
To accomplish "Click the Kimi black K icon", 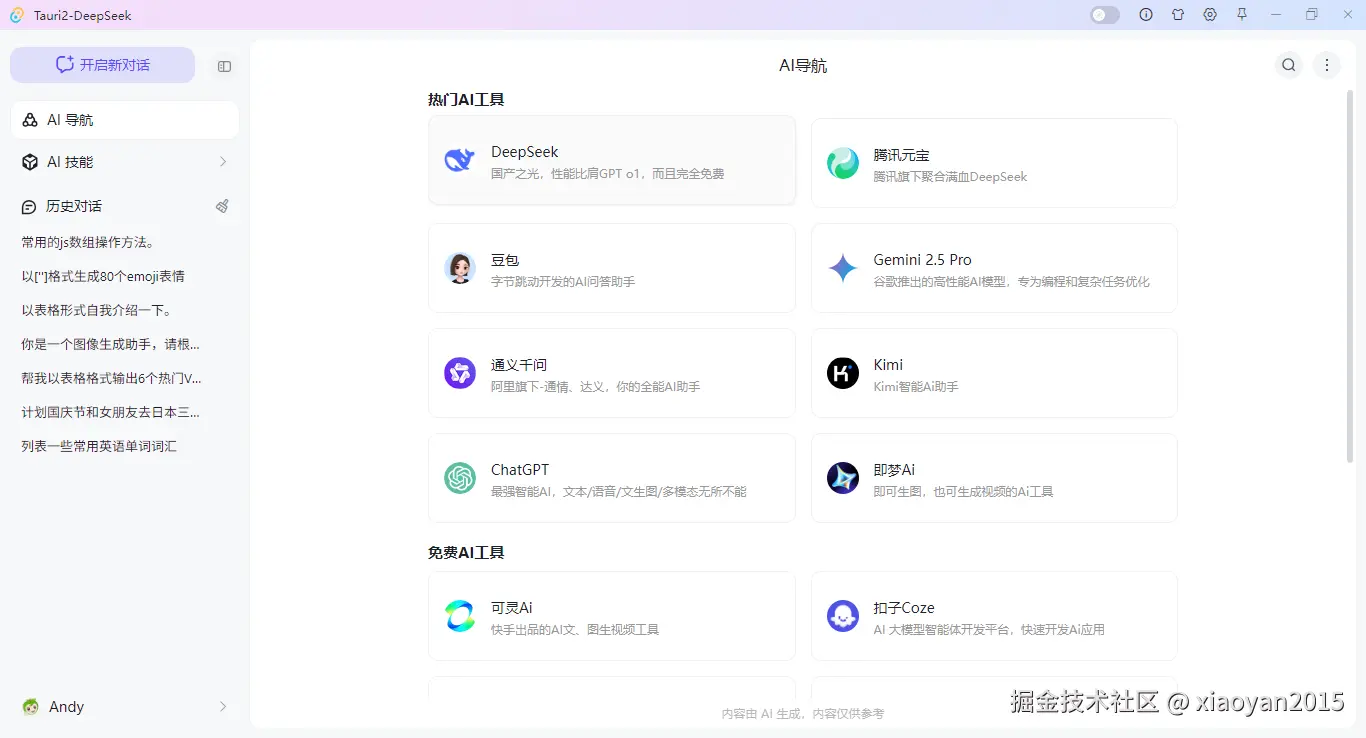I will click(843, 373).
